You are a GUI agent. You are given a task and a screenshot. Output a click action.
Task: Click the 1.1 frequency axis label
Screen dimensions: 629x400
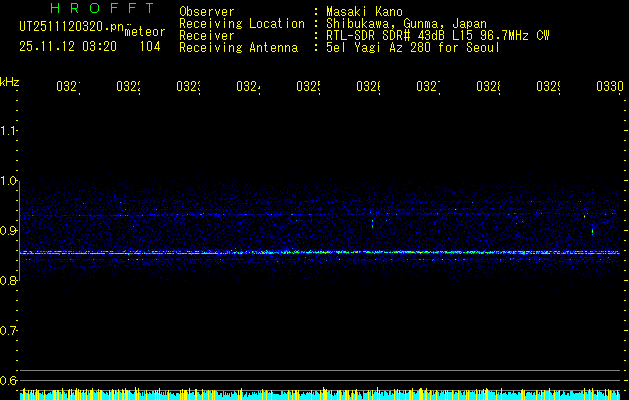coord(8,131)
